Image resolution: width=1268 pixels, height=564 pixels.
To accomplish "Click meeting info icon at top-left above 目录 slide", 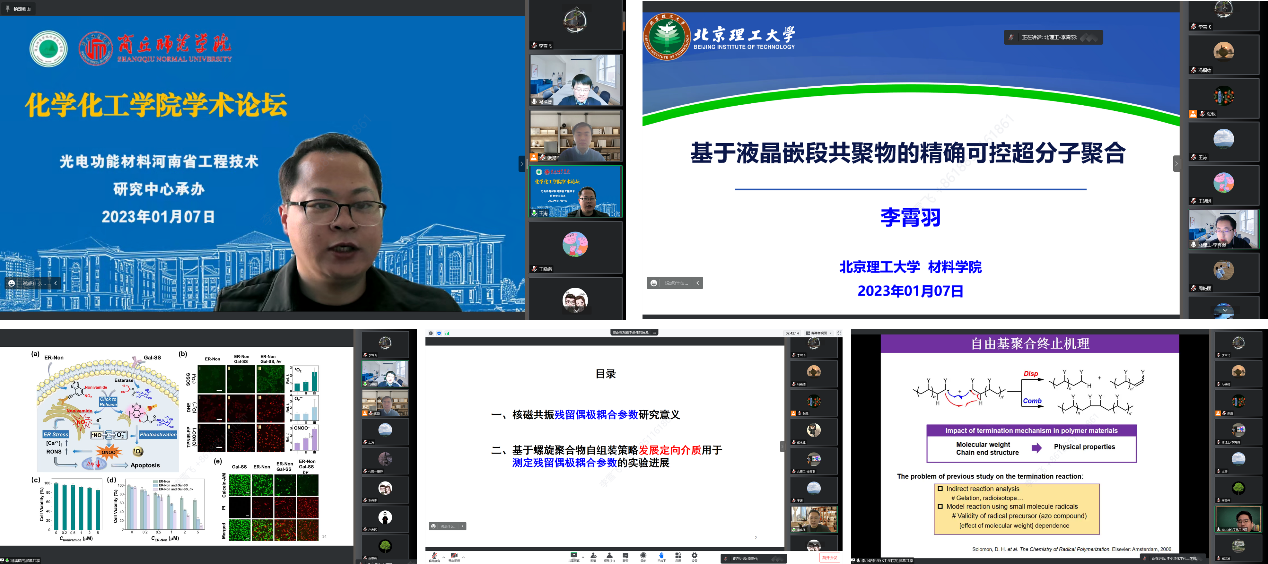I will tap(430, 331).
